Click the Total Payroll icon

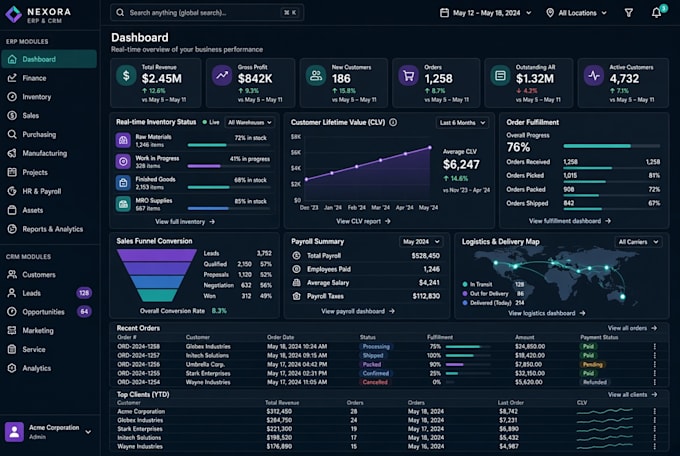point(297,256)
